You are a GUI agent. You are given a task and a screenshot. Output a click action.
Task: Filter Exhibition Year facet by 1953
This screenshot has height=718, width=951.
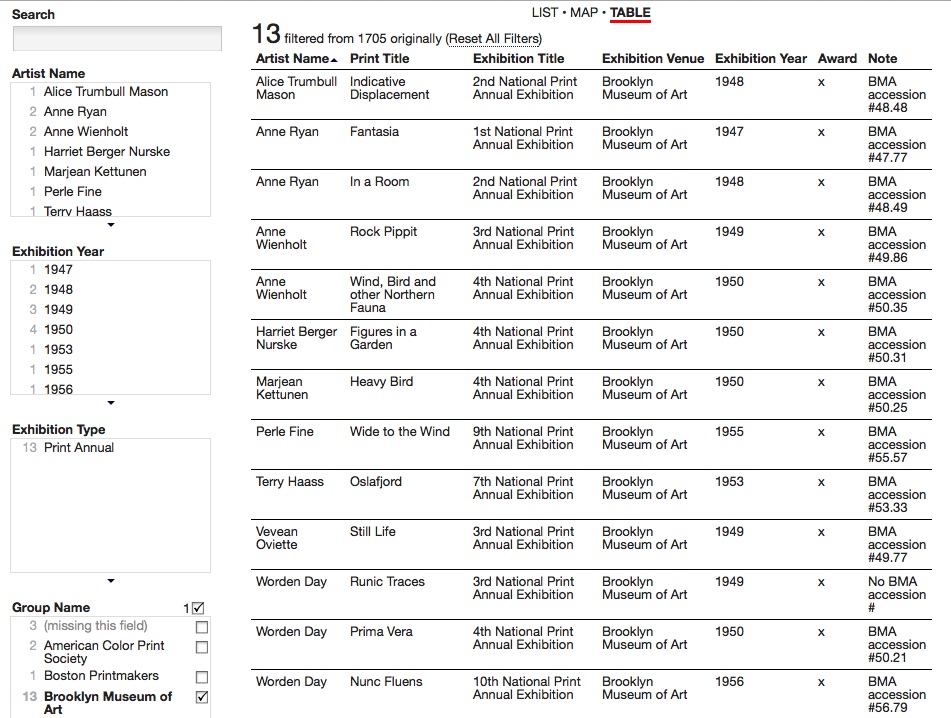58,350
